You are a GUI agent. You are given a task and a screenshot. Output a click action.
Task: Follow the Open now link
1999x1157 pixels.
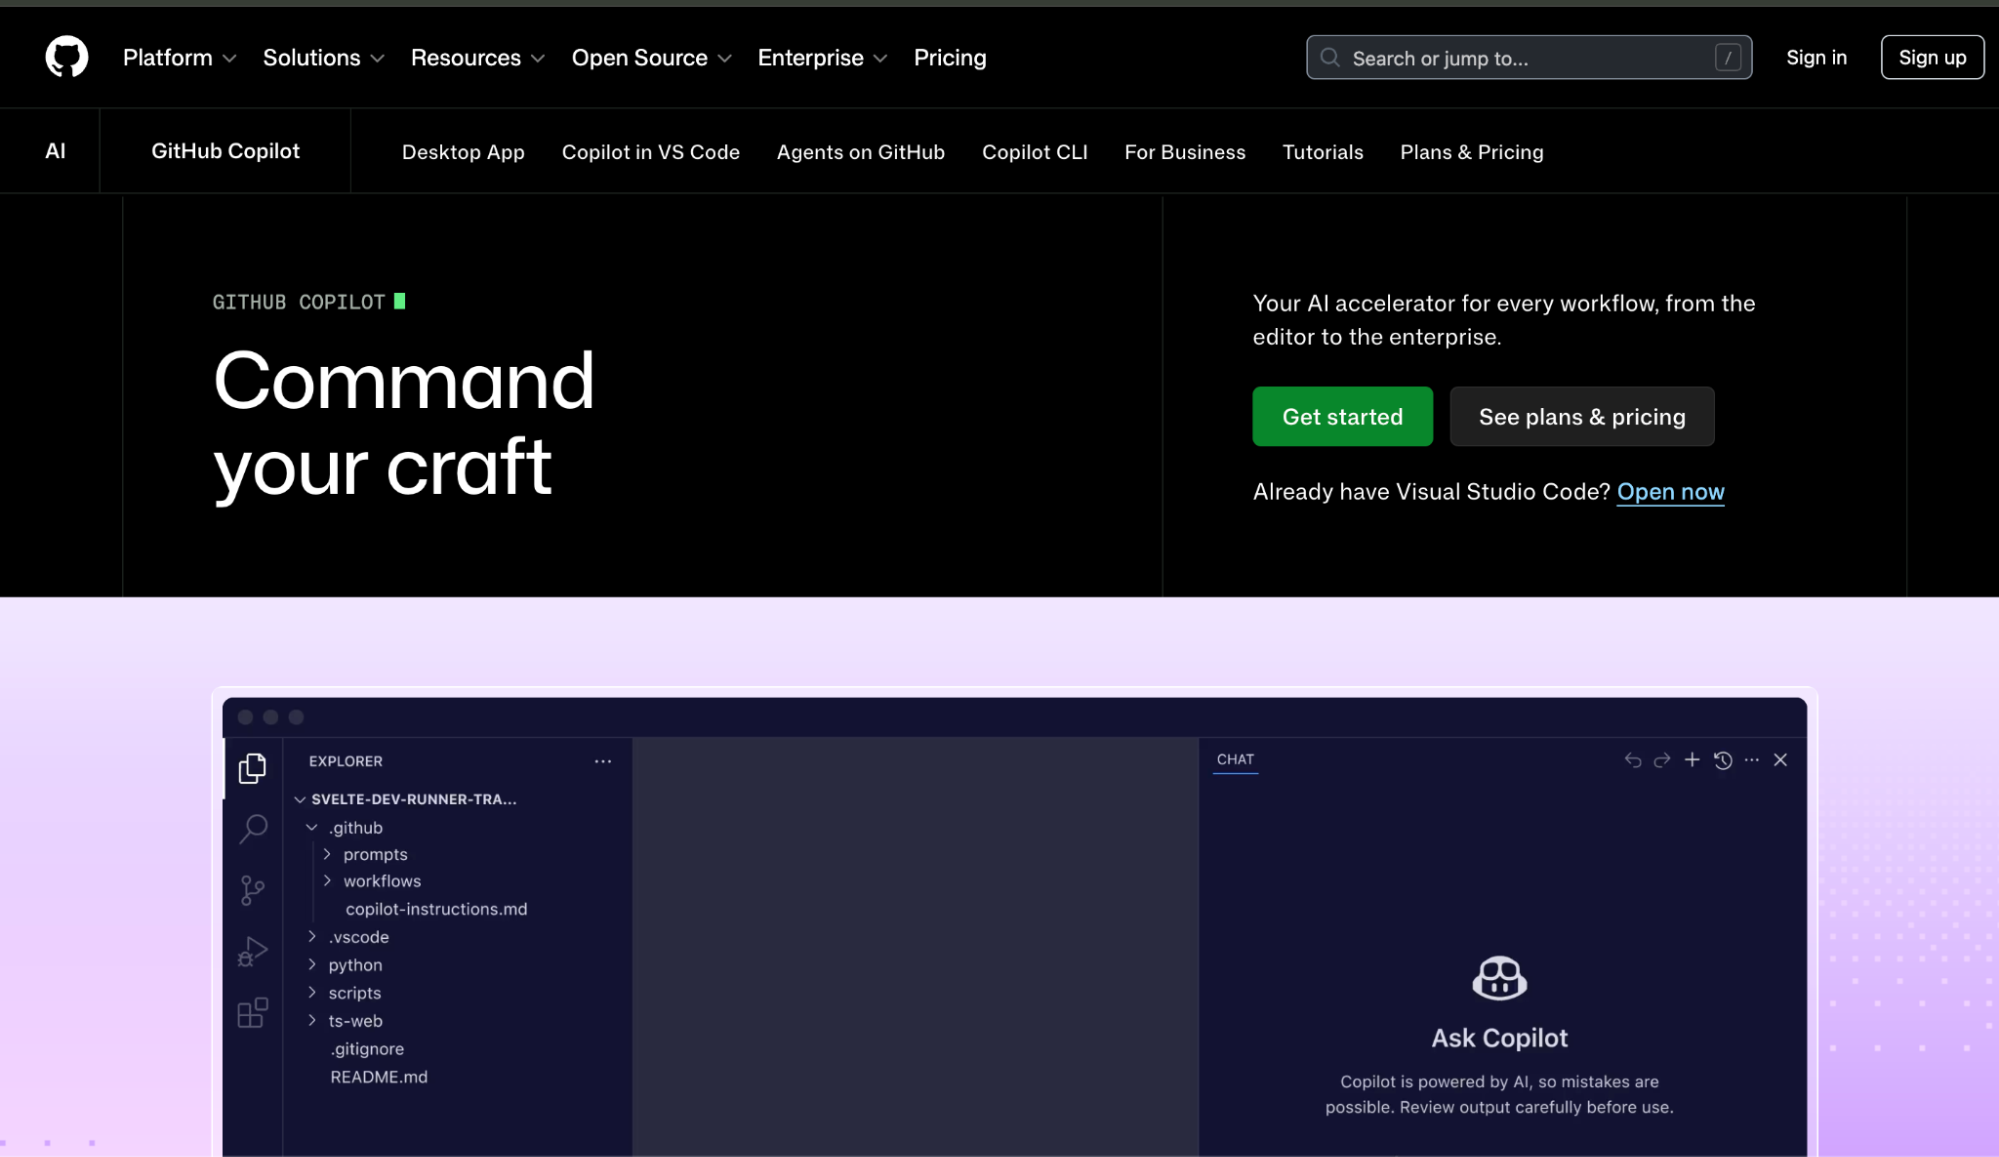click(1670, 492)
